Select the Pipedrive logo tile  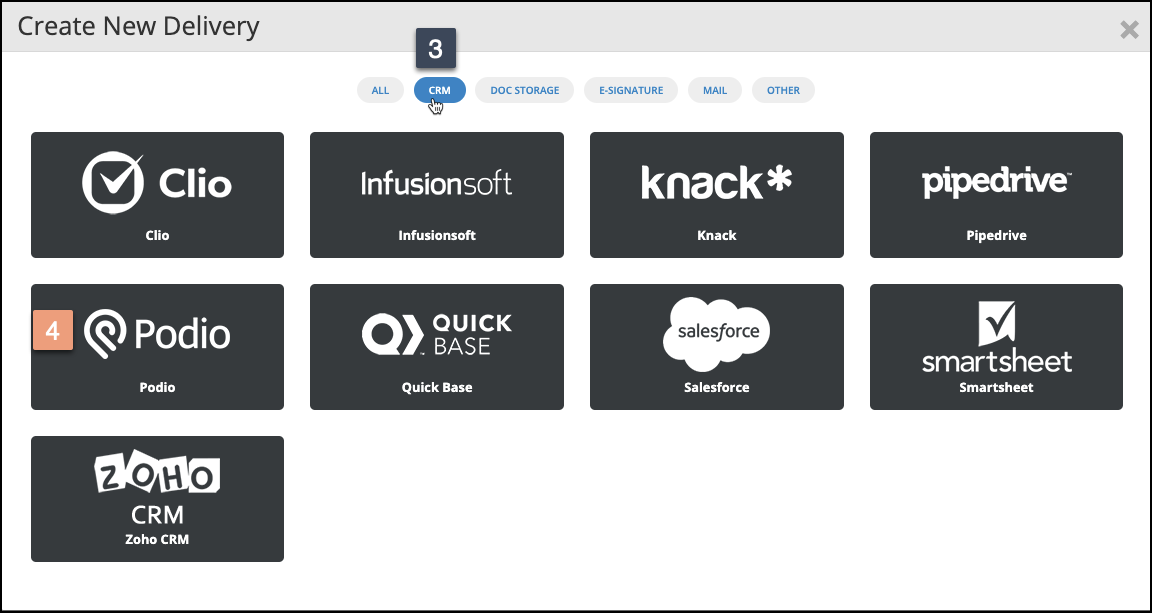(x=996, y=183)
